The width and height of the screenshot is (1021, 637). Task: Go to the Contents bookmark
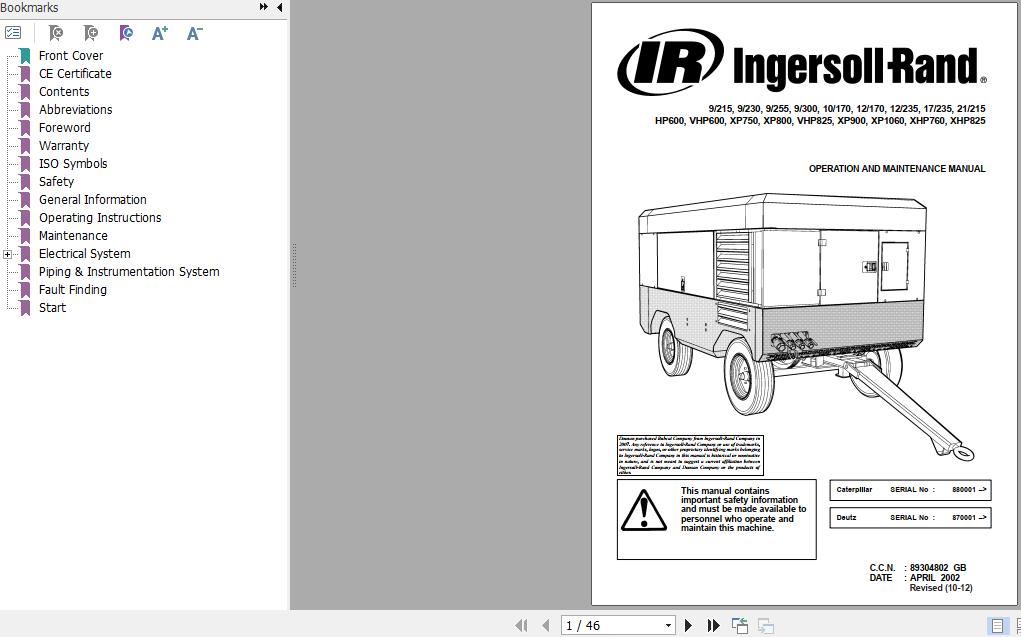coord(64,92)
